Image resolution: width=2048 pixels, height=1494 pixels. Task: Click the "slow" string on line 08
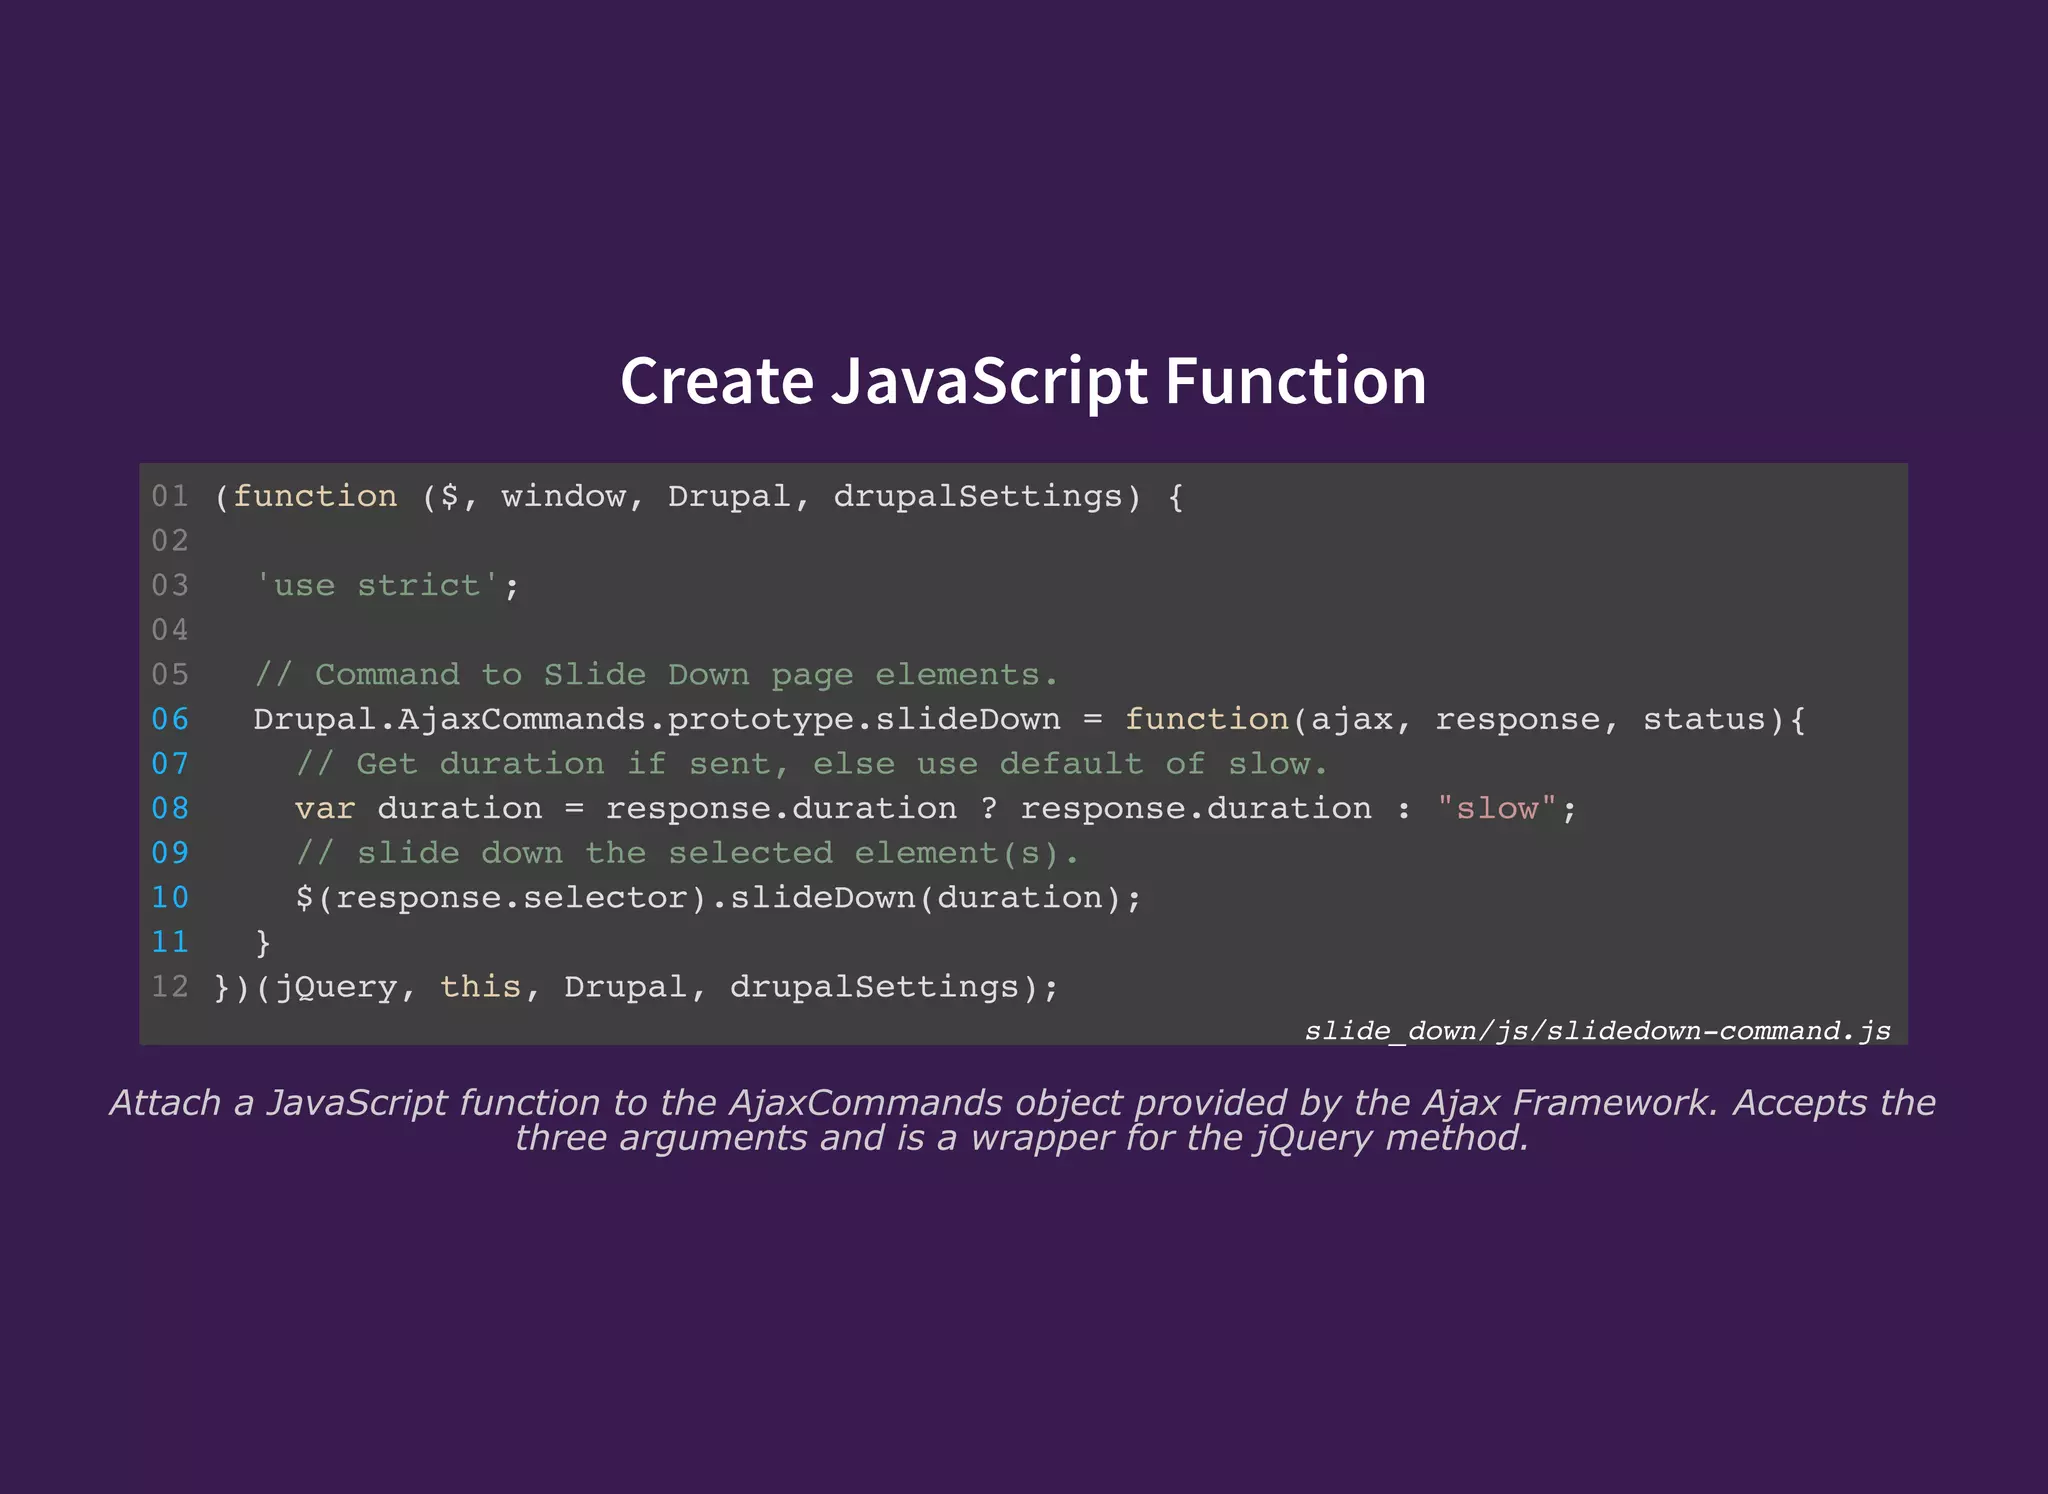coord(1497,808)
